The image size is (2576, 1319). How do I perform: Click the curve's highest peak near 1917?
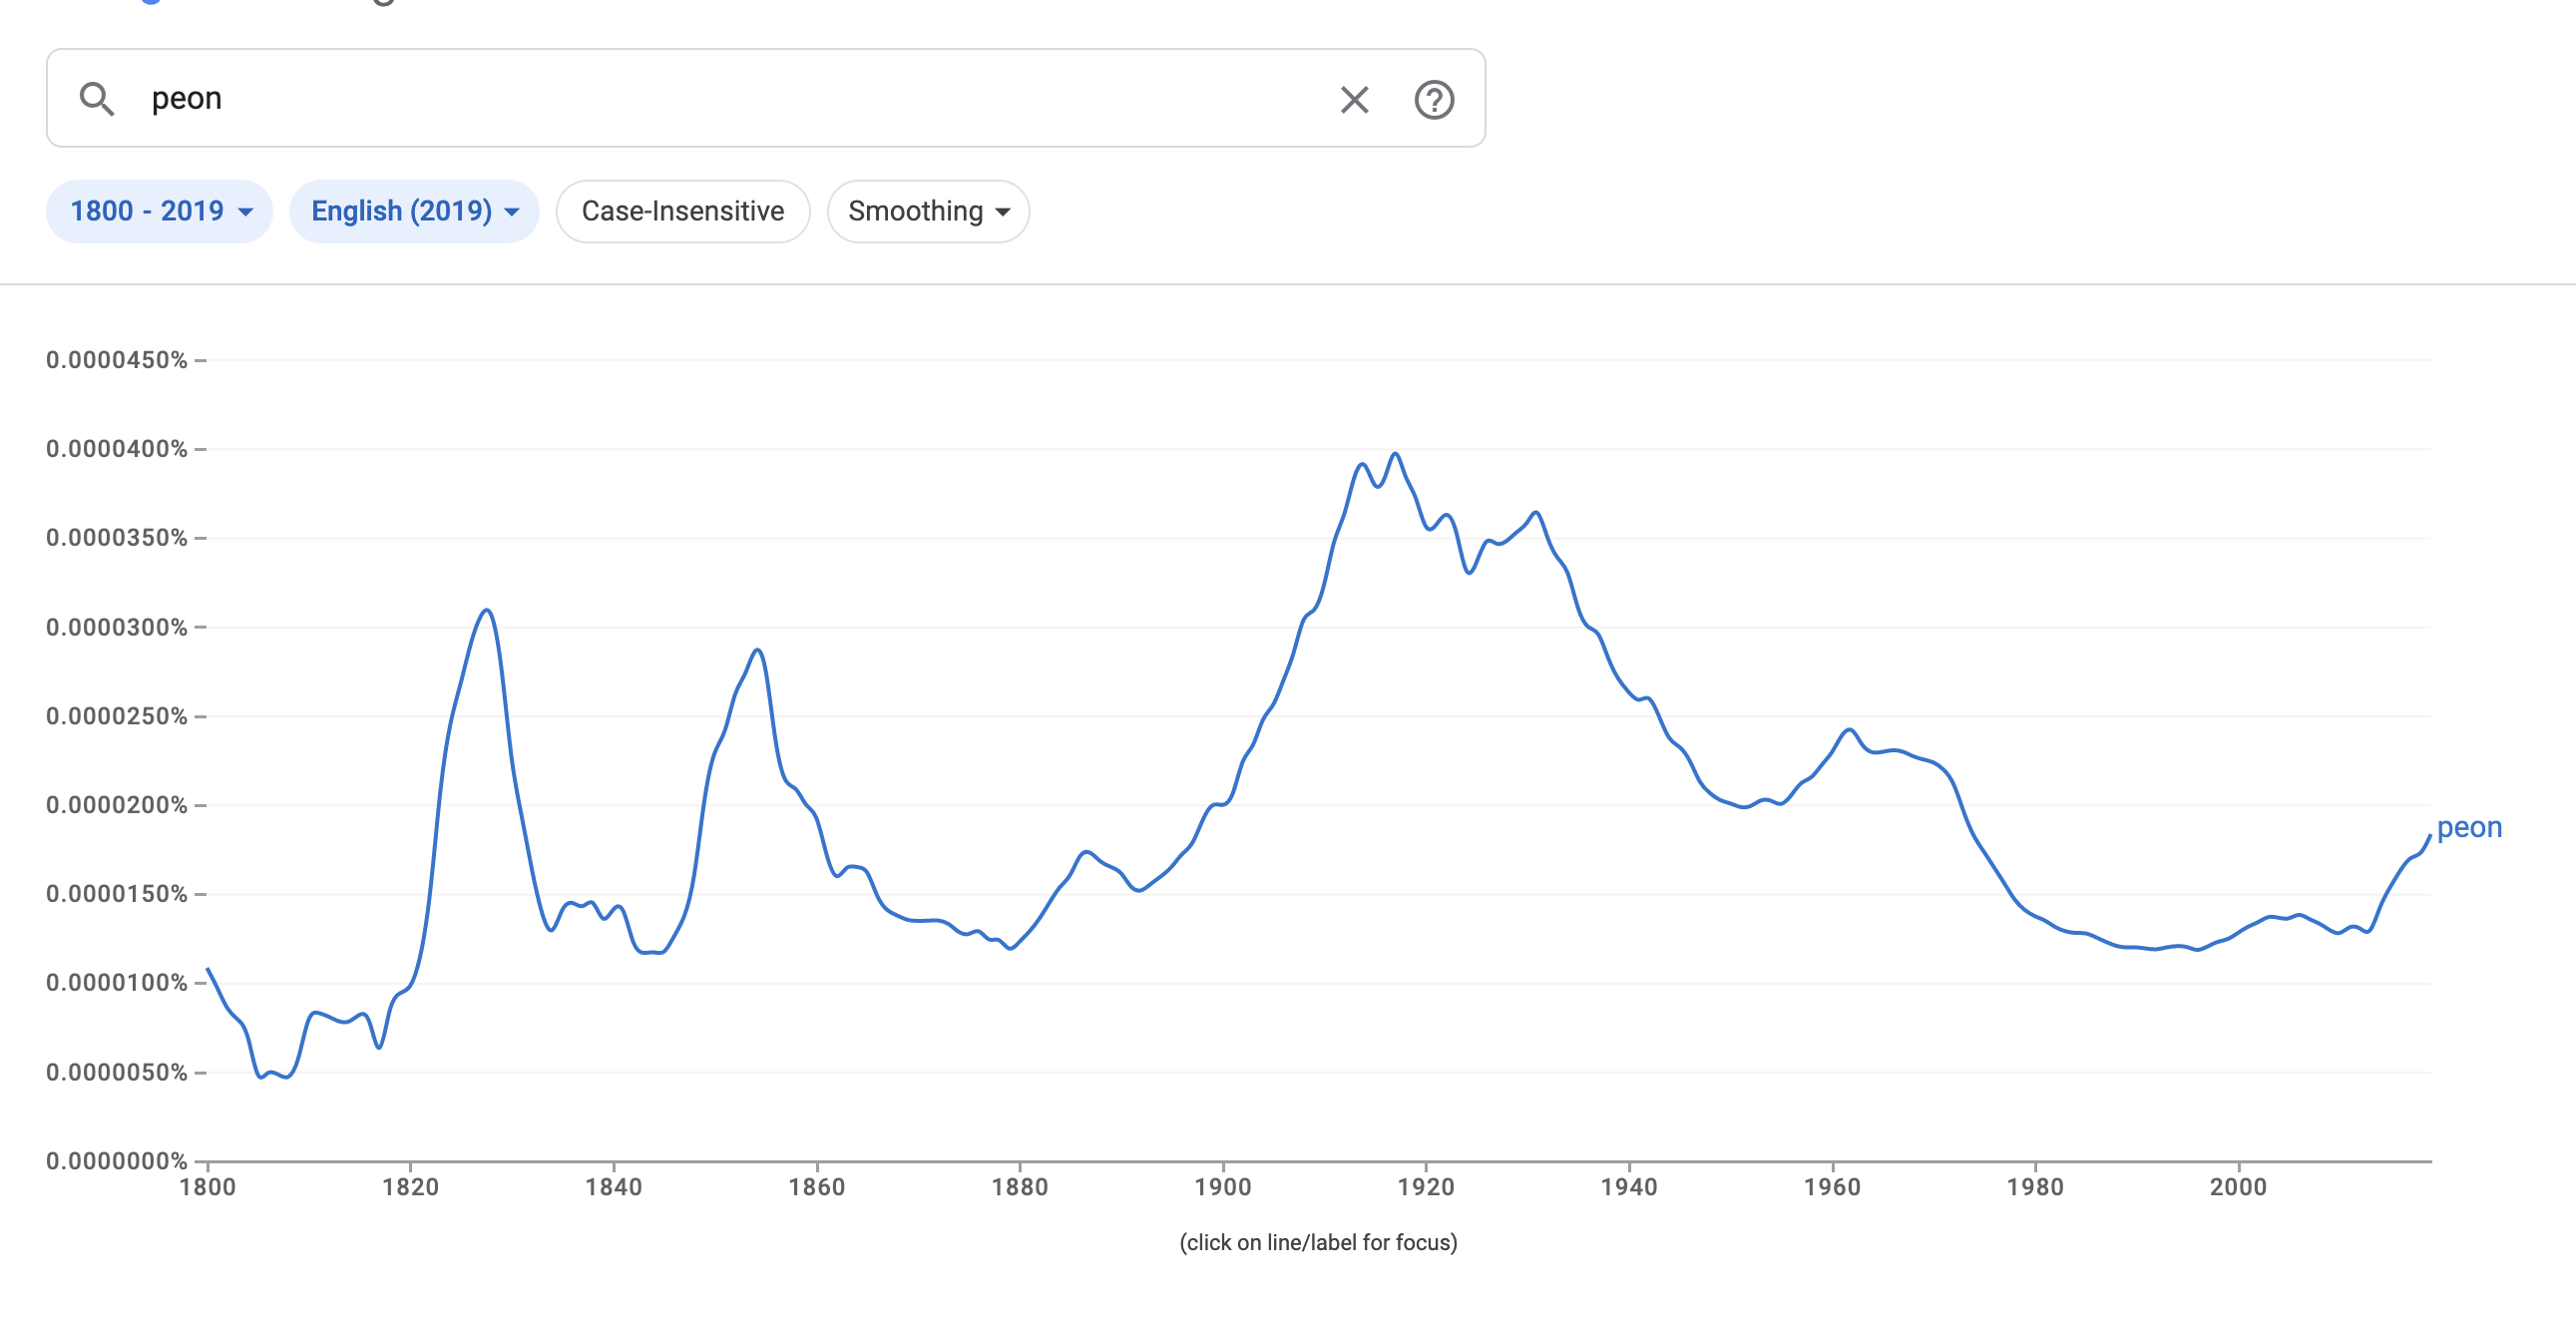pos(1395,454)
